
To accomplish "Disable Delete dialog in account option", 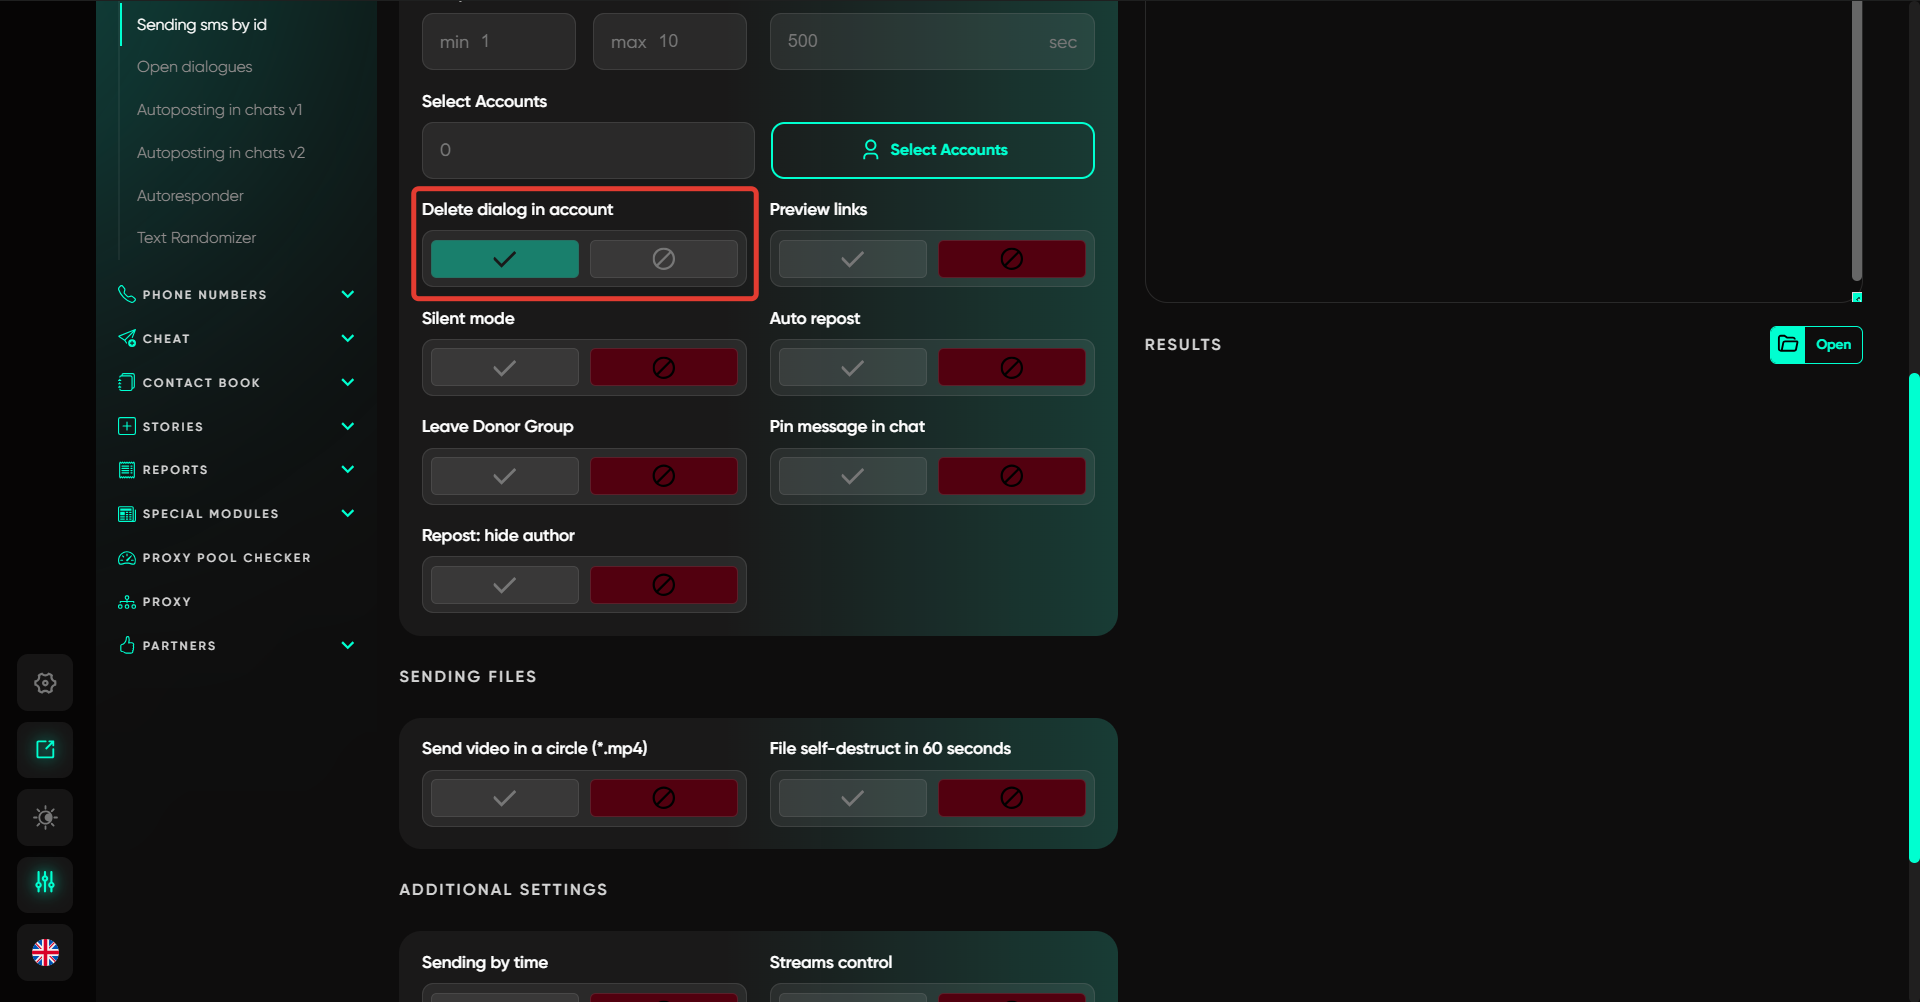I will point(663,259).
